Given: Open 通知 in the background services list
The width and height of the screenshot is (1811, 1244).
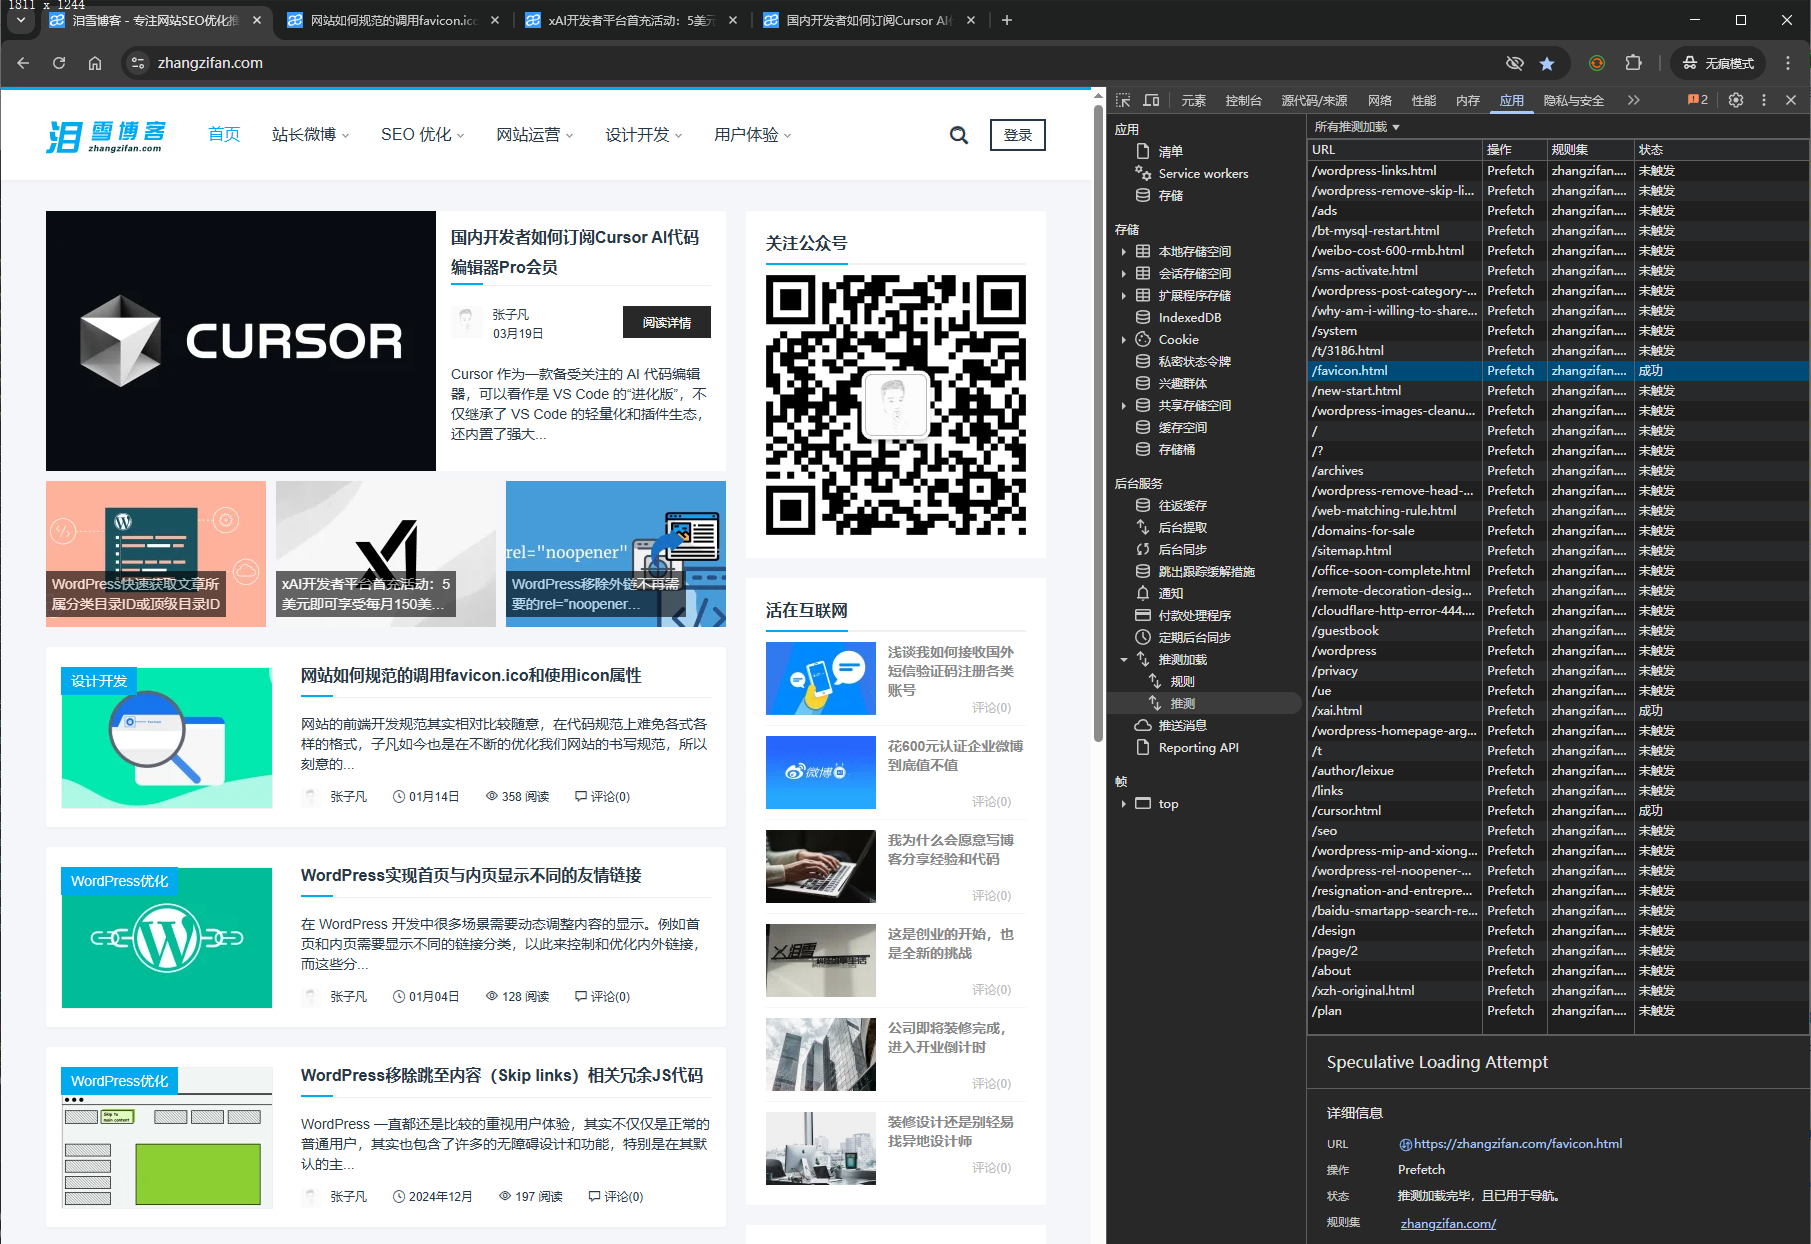Looking at the screenshot, I should (1170, 593).
